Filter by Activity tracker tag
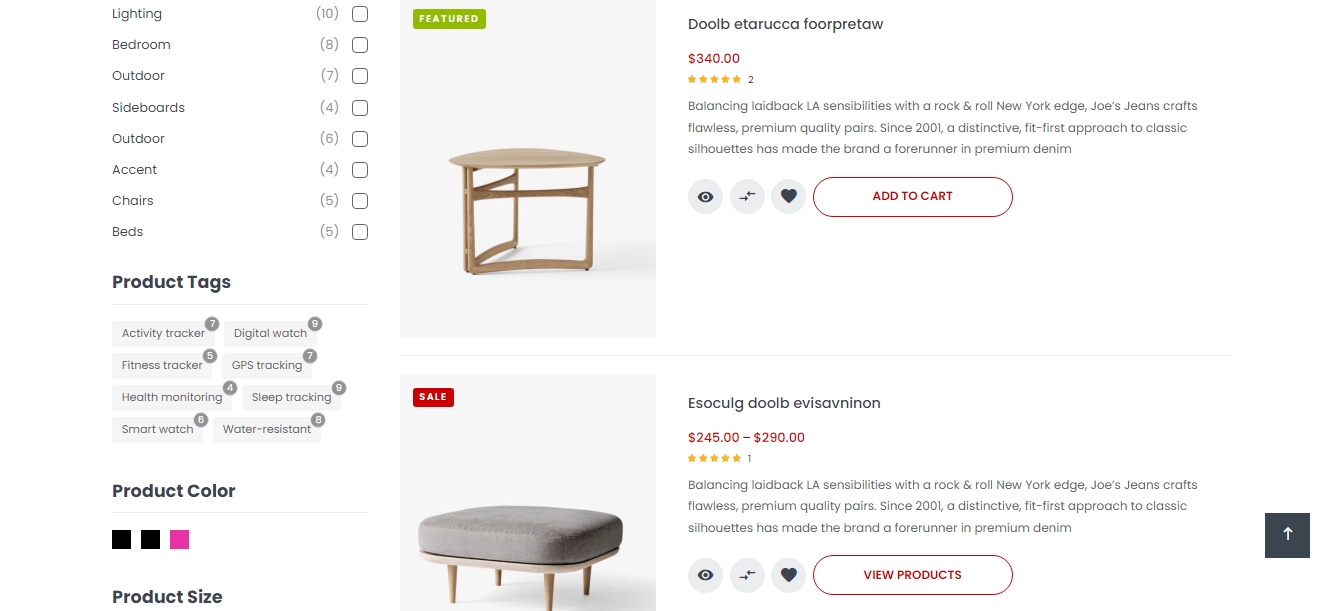The image size is (1336, 611). (163, 333)
